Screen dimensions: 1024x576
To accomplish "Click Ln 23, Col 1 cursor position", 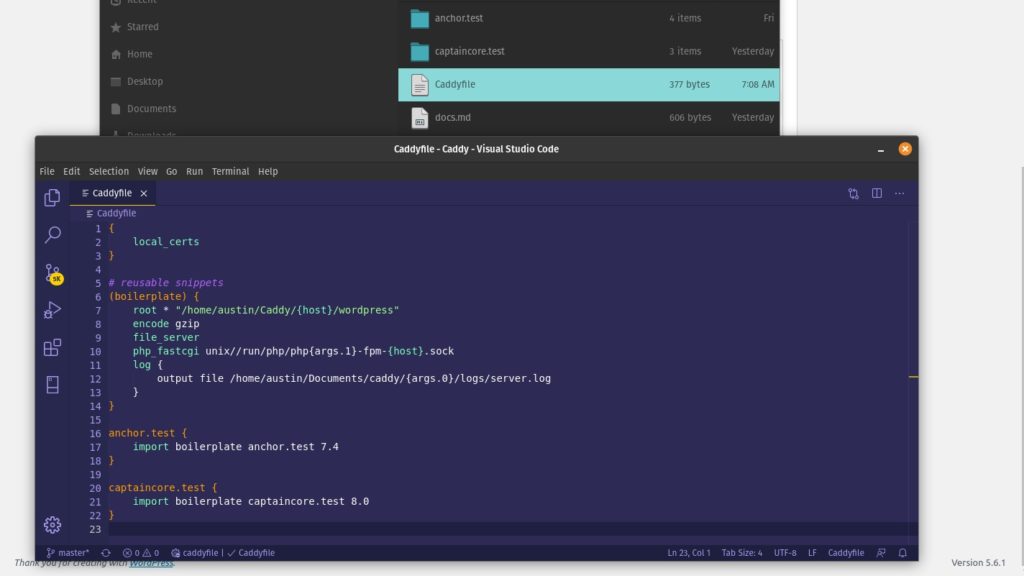I will (688, 552).
